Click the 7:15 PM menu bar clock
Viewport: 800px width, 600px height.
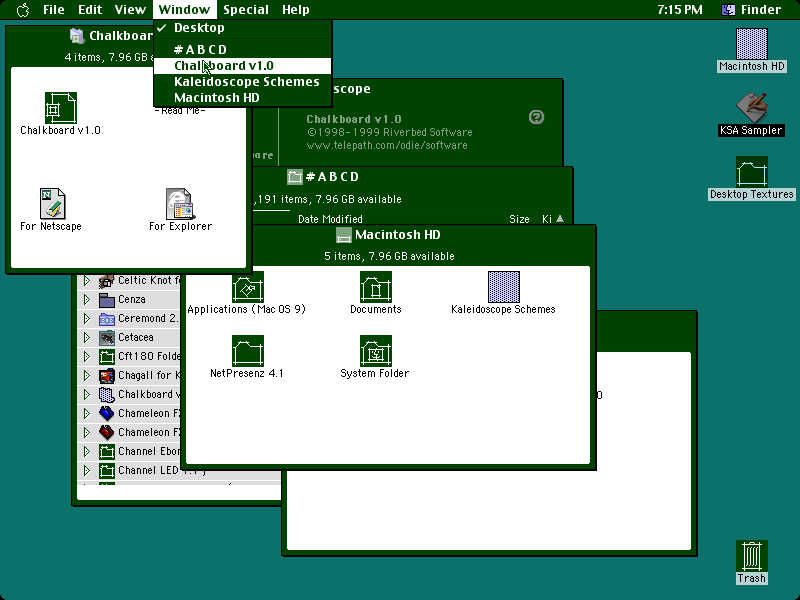click(680, 10)
